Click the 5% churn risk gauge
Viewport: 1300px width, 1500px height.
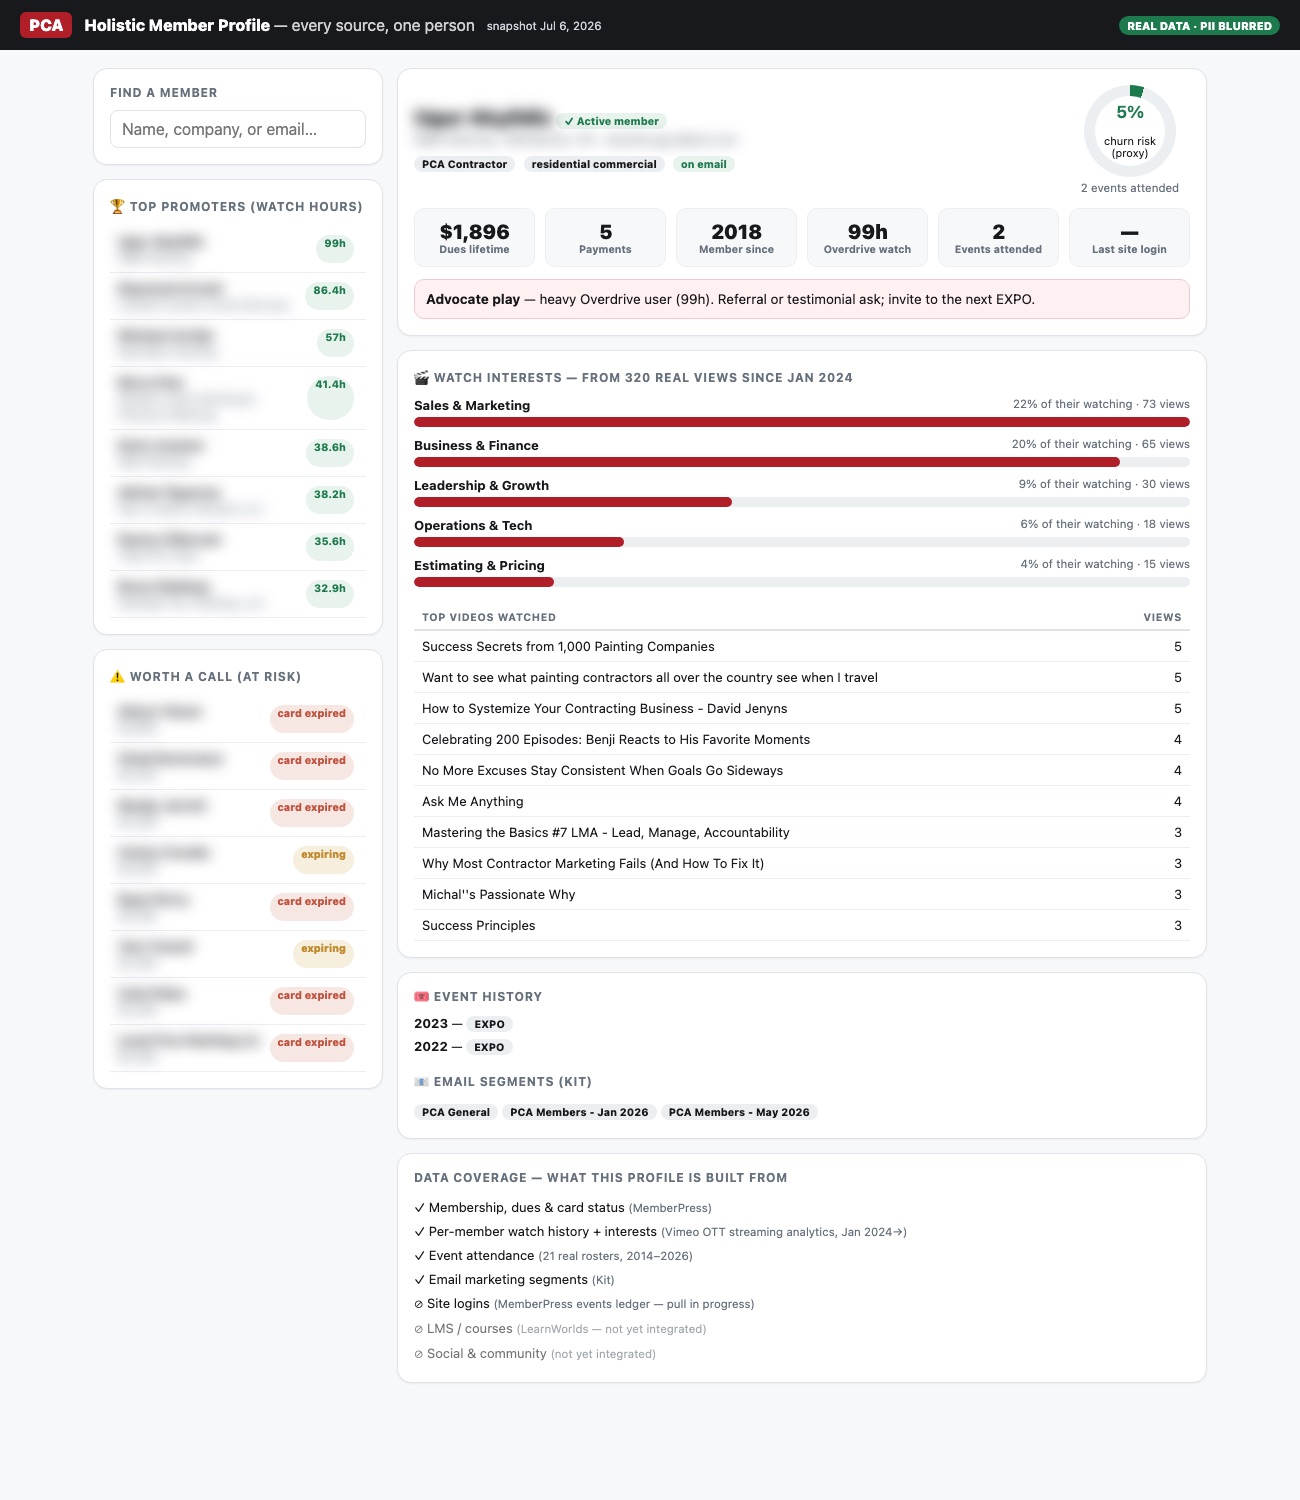point(1130,131)
